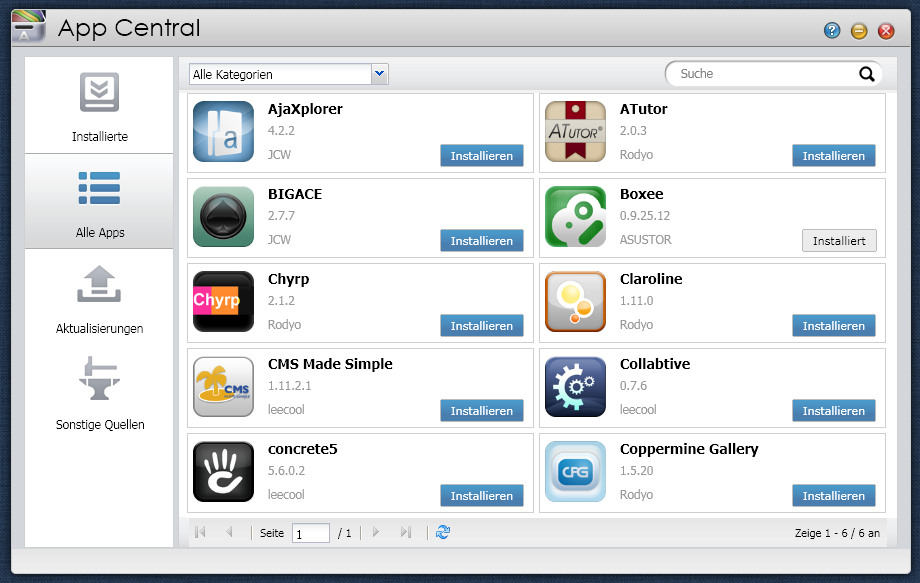The image size is (920, 583).
Task: Click the AjaXplorer title text
Action: coord(305,110)
